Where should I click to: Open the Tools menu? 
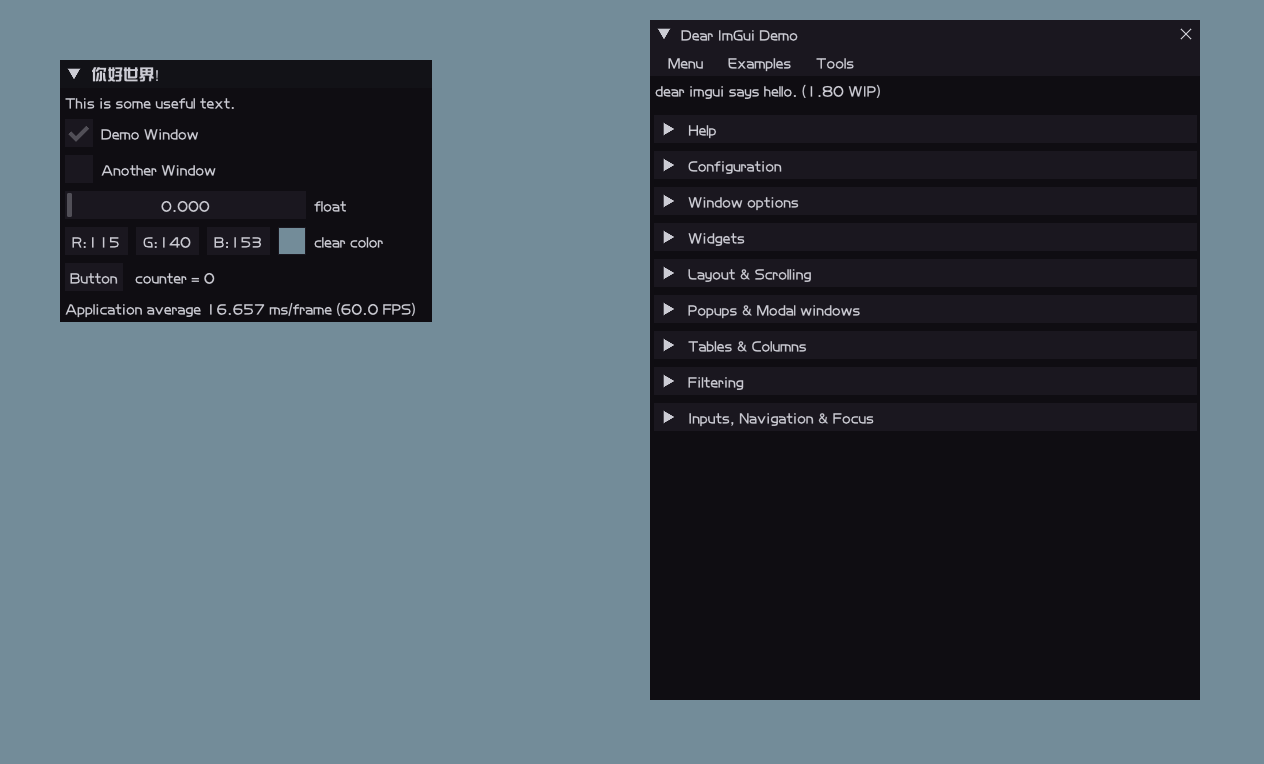835,63
